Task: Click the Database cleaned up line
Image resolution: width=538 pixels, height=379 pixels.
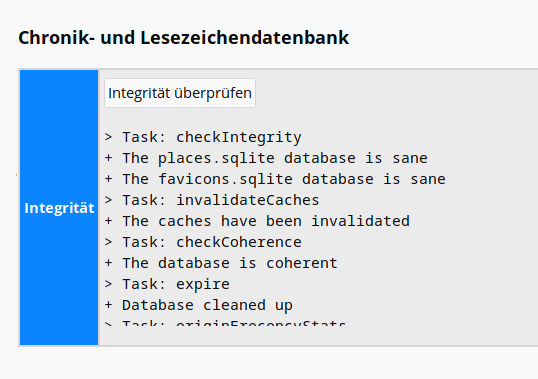Action: [x=199, y=305]
